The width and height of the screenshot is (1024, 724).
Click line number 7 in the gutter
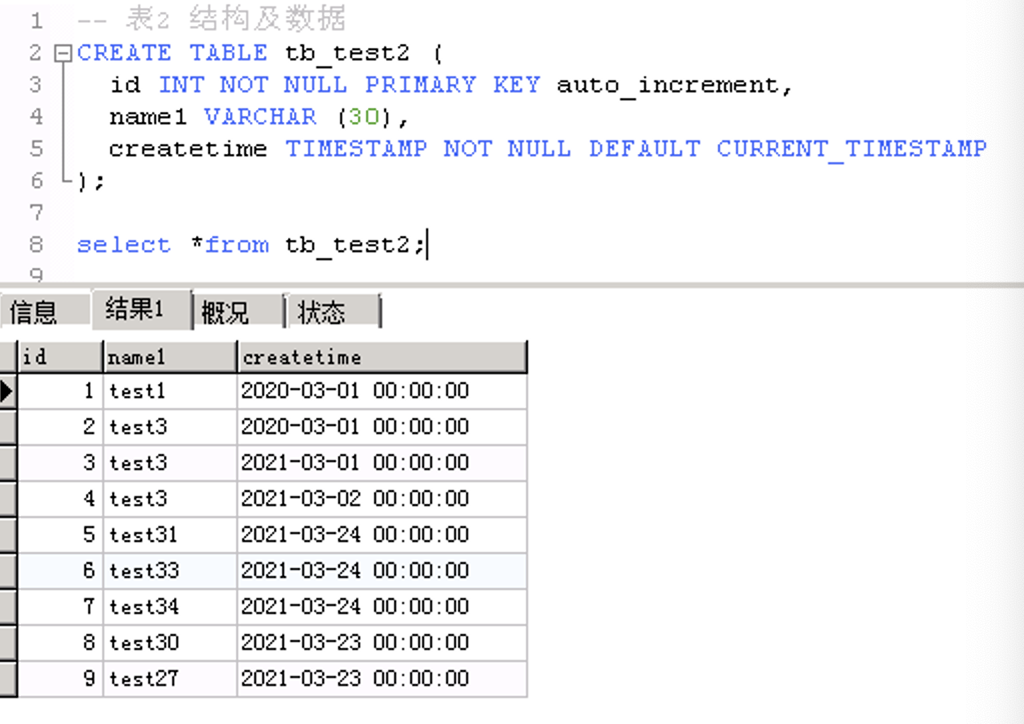point(37,212)
